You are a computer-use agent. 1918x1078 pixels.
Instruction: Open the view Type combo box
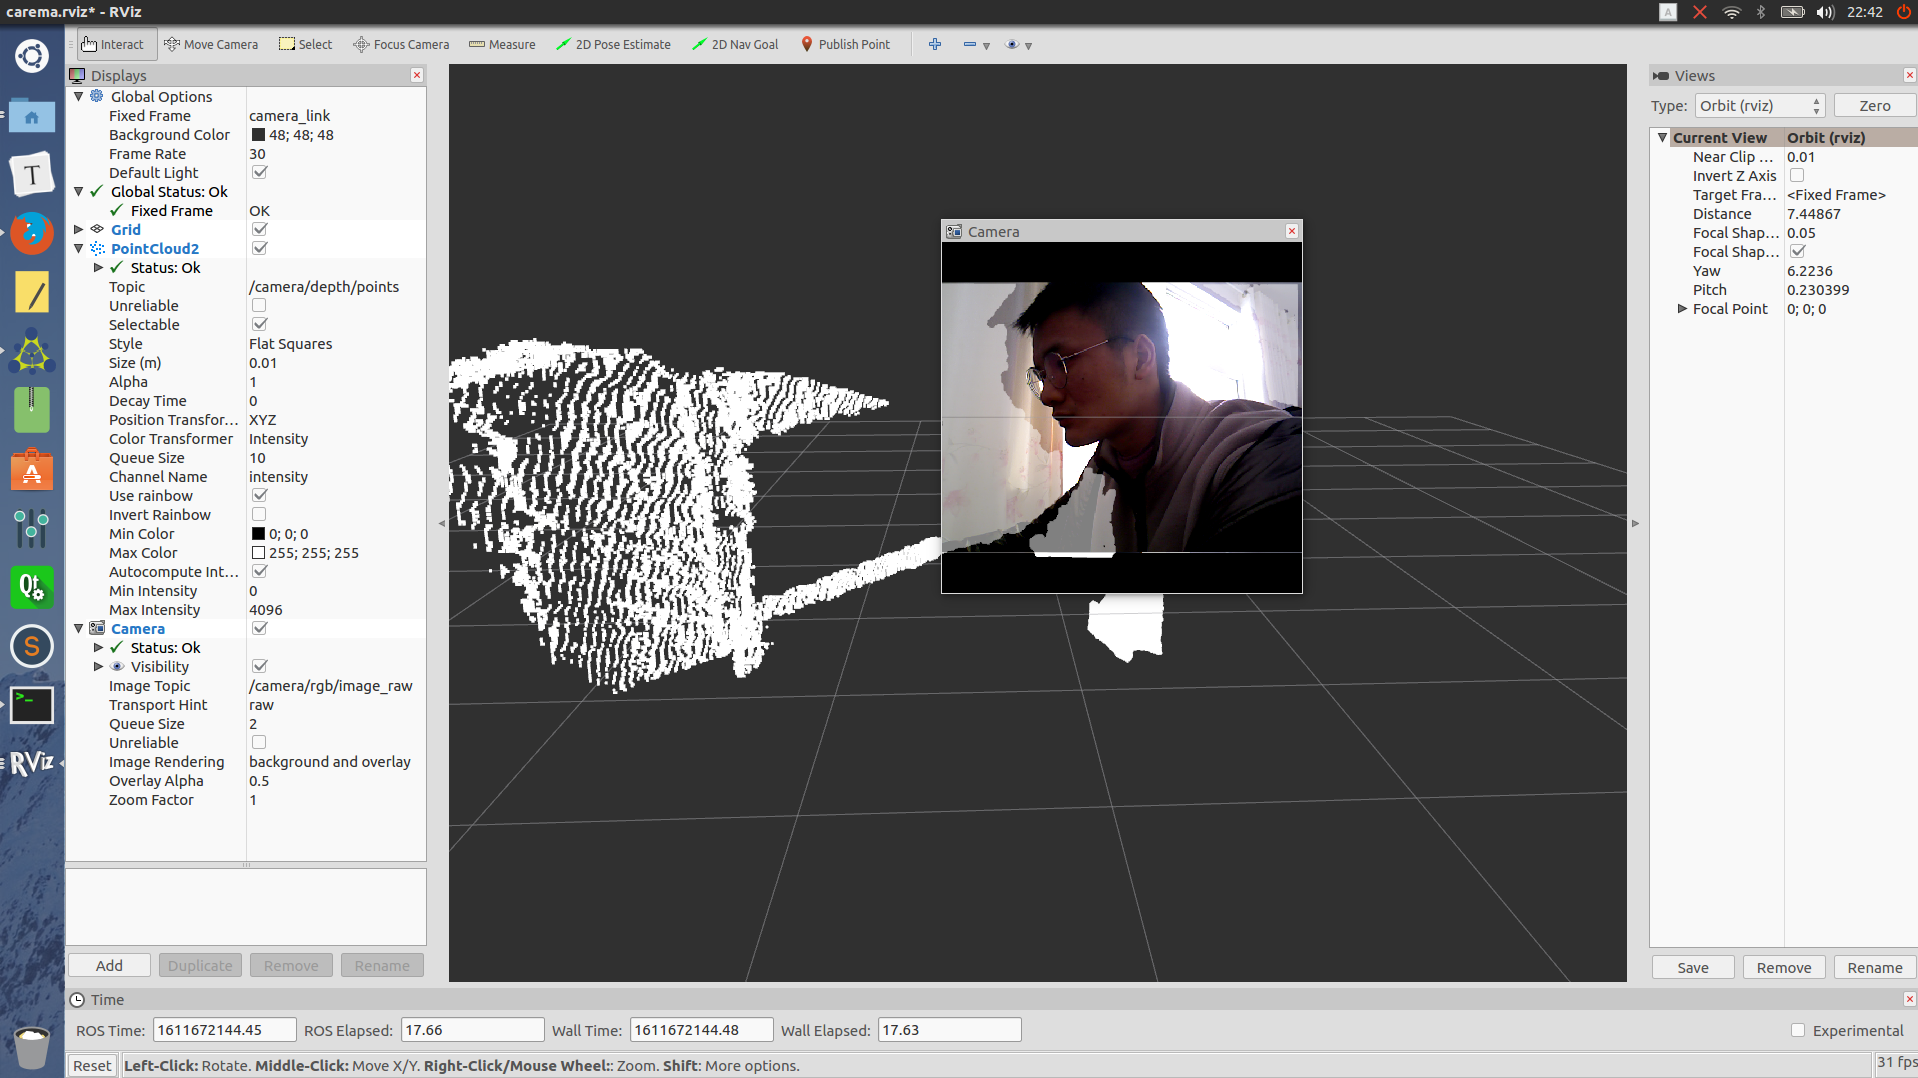tap(1759, 105)
